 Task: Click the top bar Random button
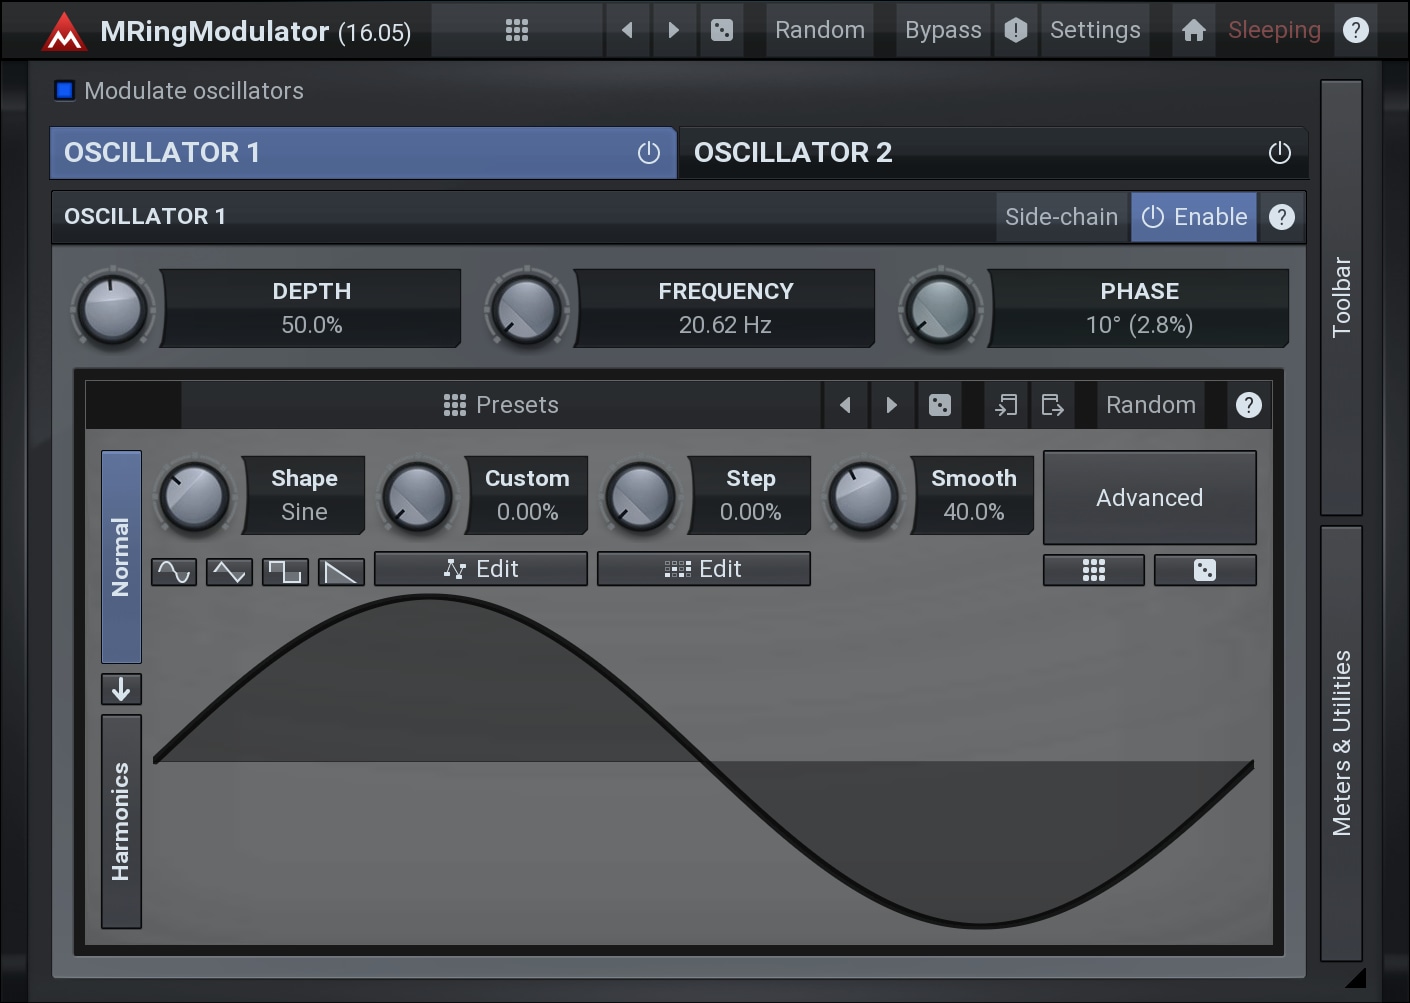pyautogui.click(x=820, y=30)
